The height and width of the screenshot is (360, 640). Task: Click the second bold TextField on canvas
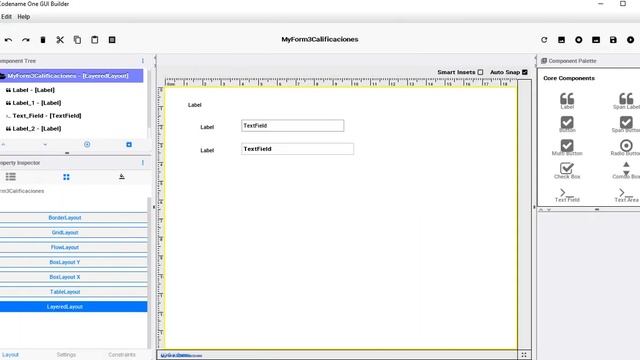(x=298, y=149)
